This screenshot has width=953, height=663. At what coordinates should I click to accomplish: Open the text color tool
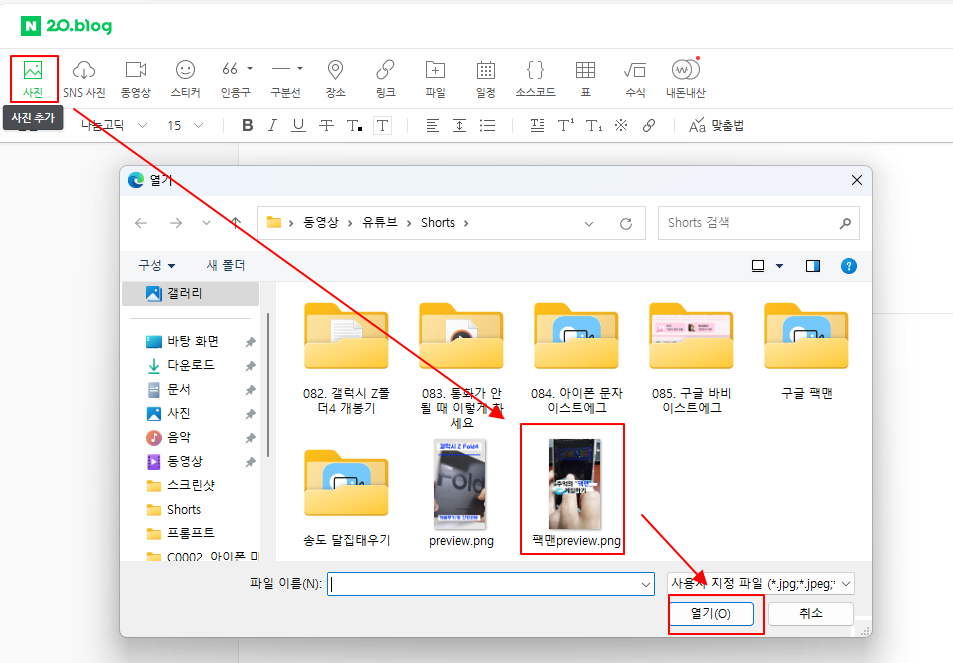click(x=354, y=126)
